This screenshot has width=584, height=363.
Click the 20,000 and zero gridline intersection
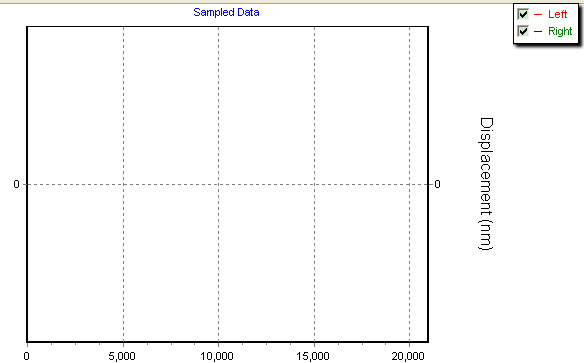410,184
